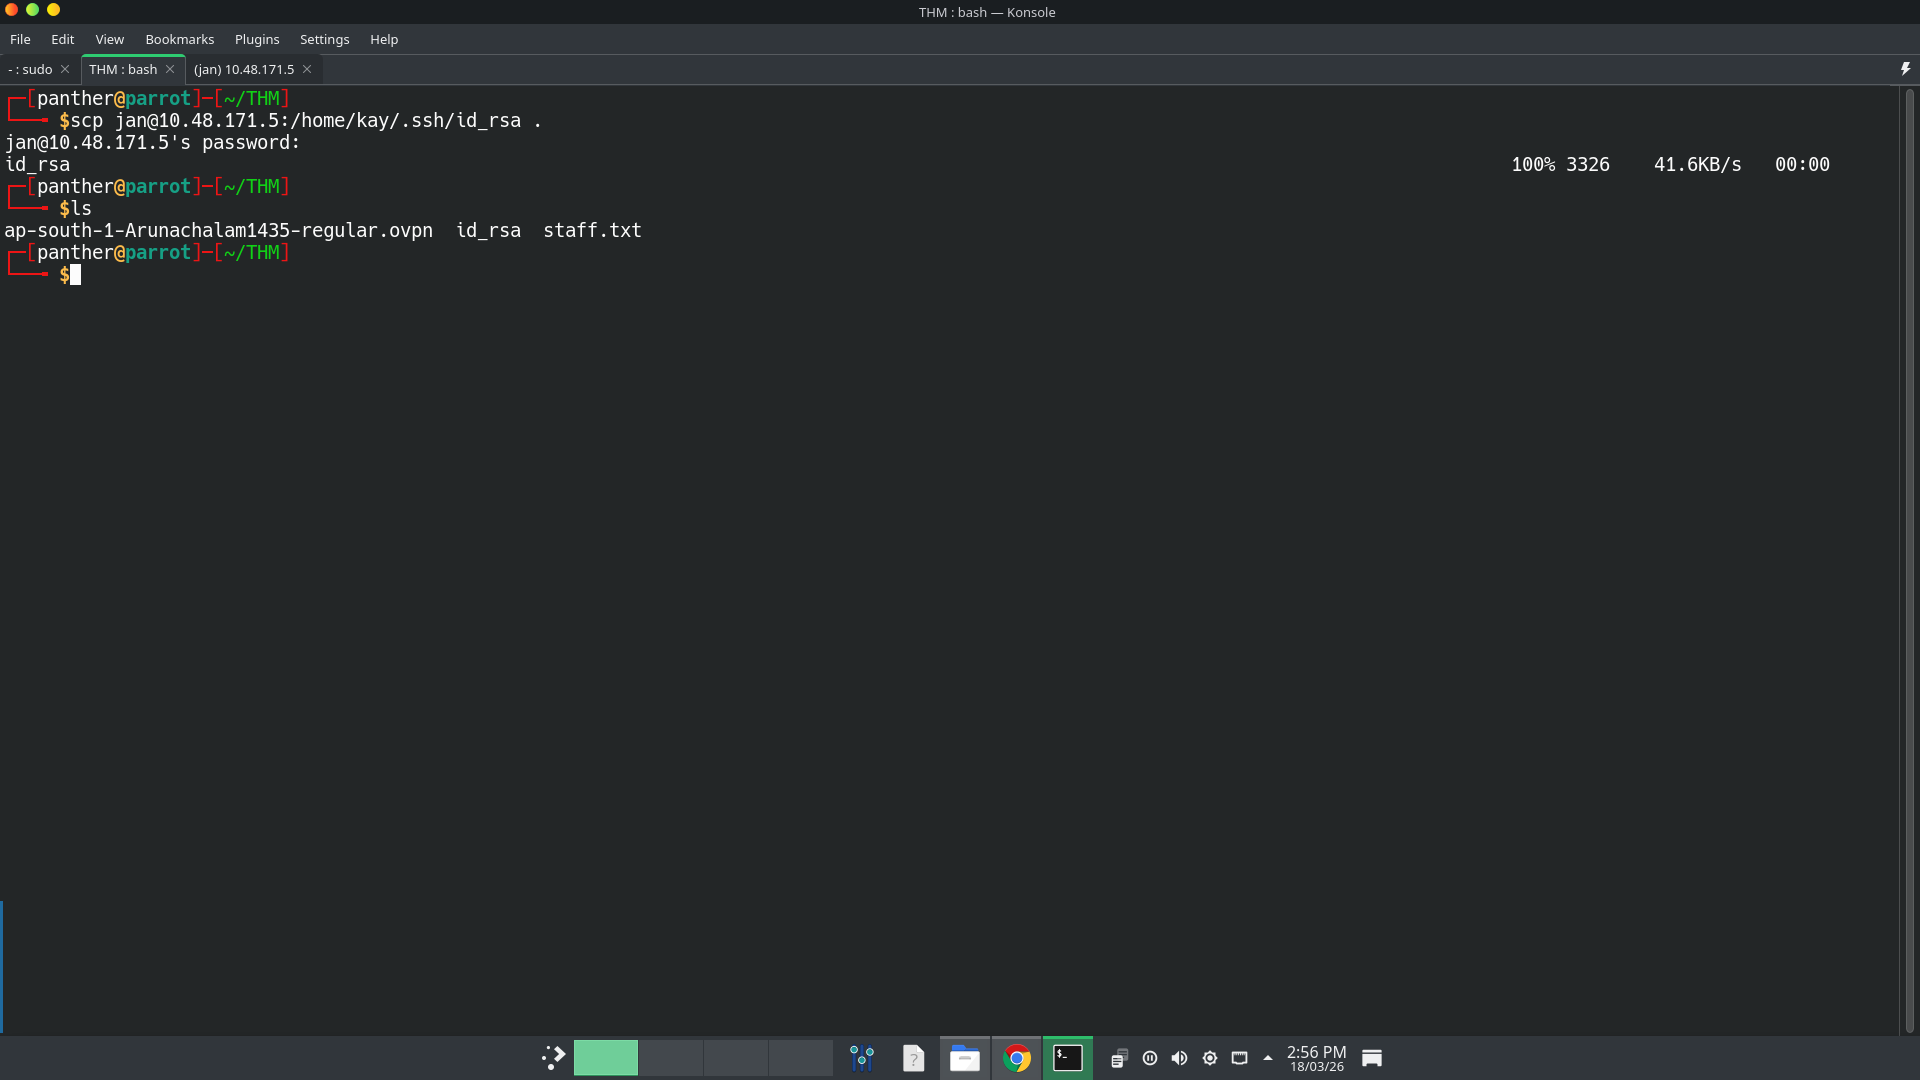Switch to the (jan) 10.48.171.5 tab
This screenshot has height=1080, width=1920.
(x=243, y=69)
